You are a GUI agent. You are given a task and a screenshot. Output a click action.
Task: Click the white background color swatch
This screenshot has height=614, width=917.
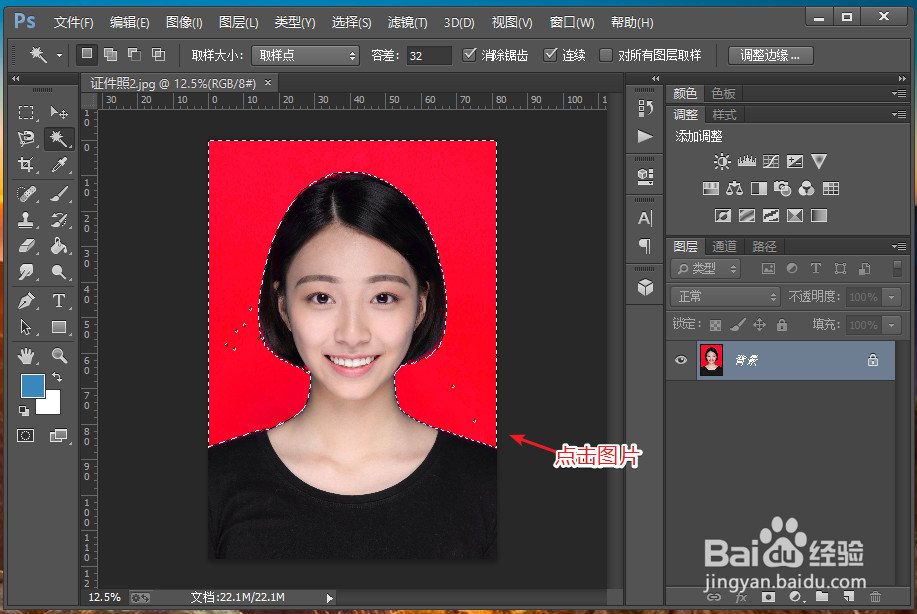[x=52, y=405]
